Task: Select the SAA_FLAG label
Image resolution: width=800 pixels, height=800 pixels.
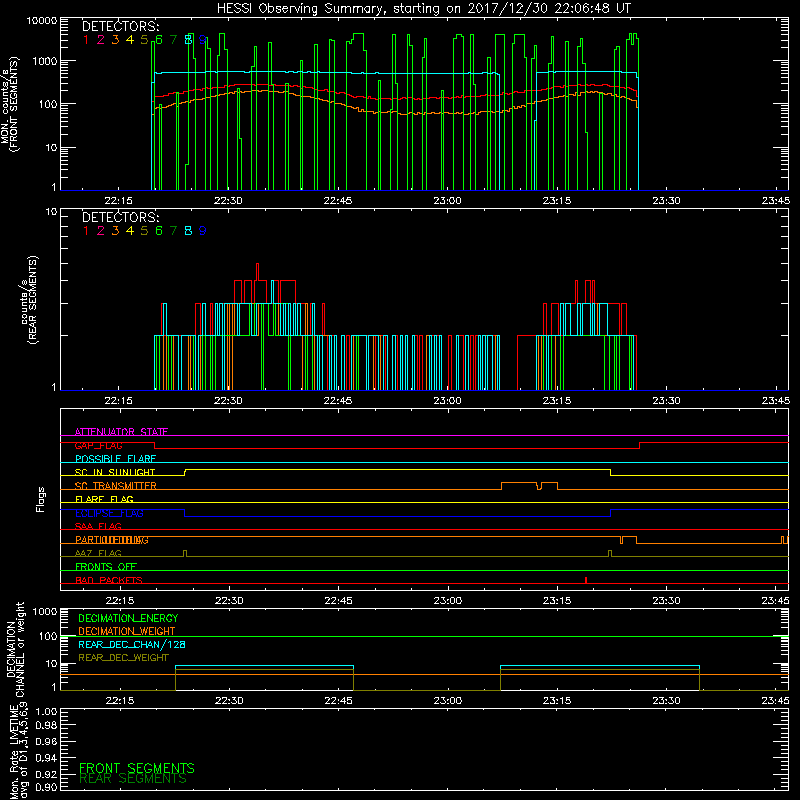Action: [98, 526]
